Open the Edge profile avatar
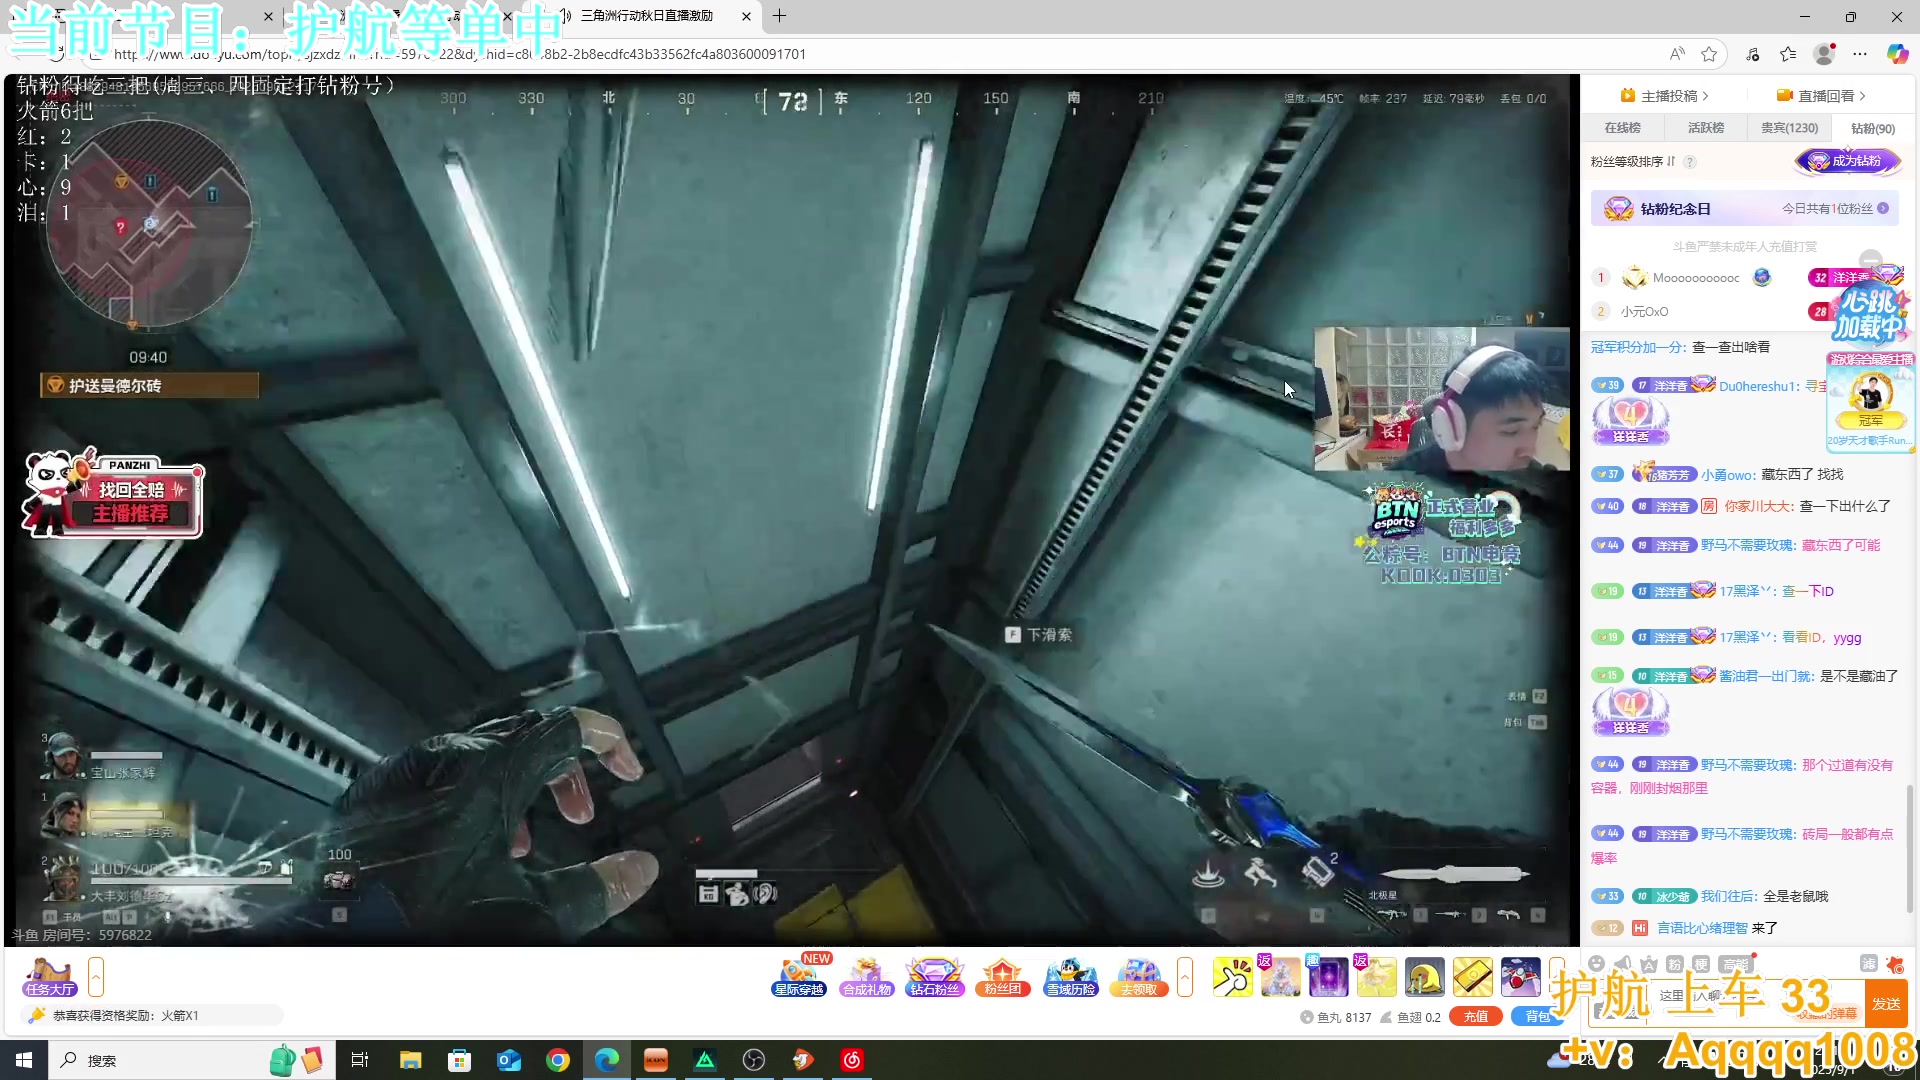Viewport: 1920px width, 1080px height. coord(1824,54)
